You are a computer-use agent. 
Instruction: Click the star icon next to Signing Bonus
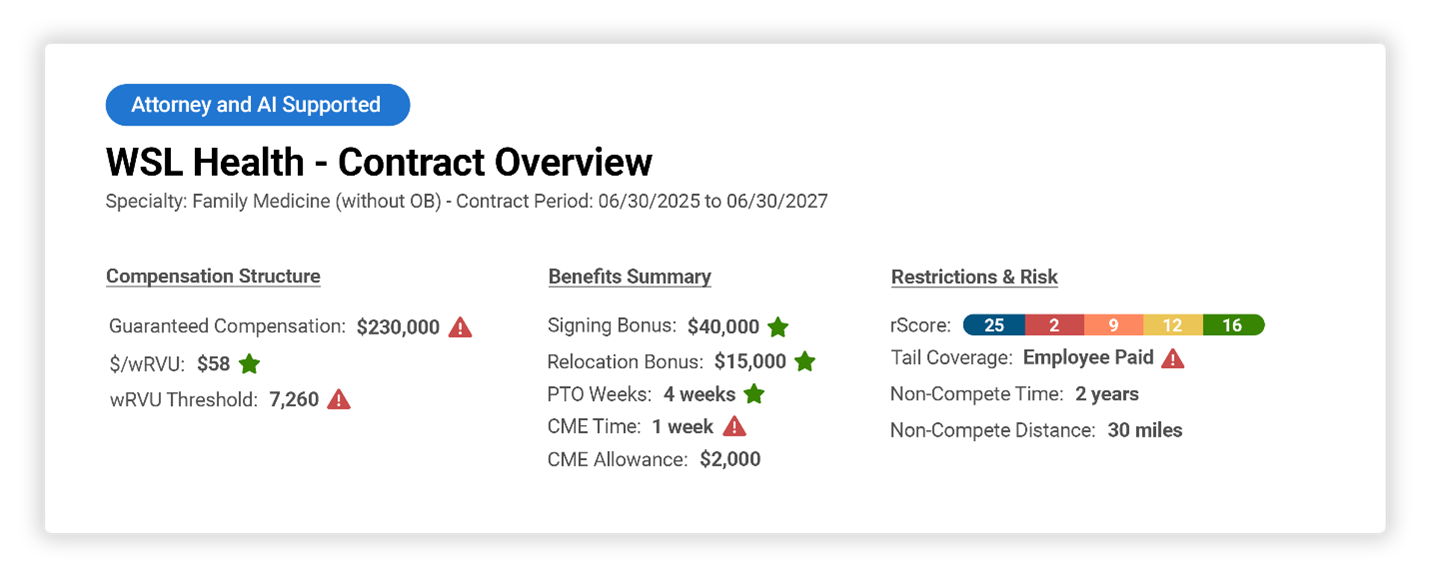click(x=778, y=326)
